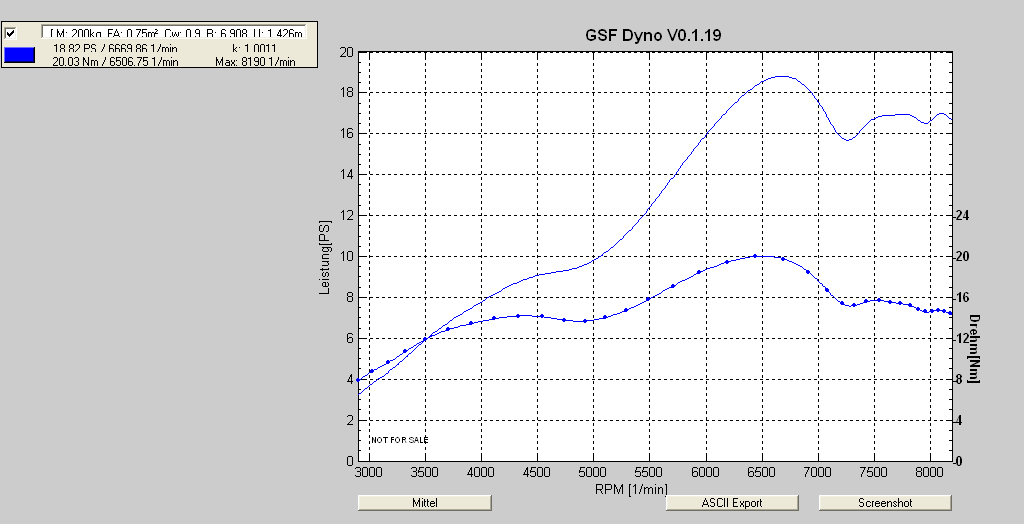Image resolution: width=1024 pixels, height=524 pixels.
Task: Click the highest peak of the power curve
Action: pos(781,76)
